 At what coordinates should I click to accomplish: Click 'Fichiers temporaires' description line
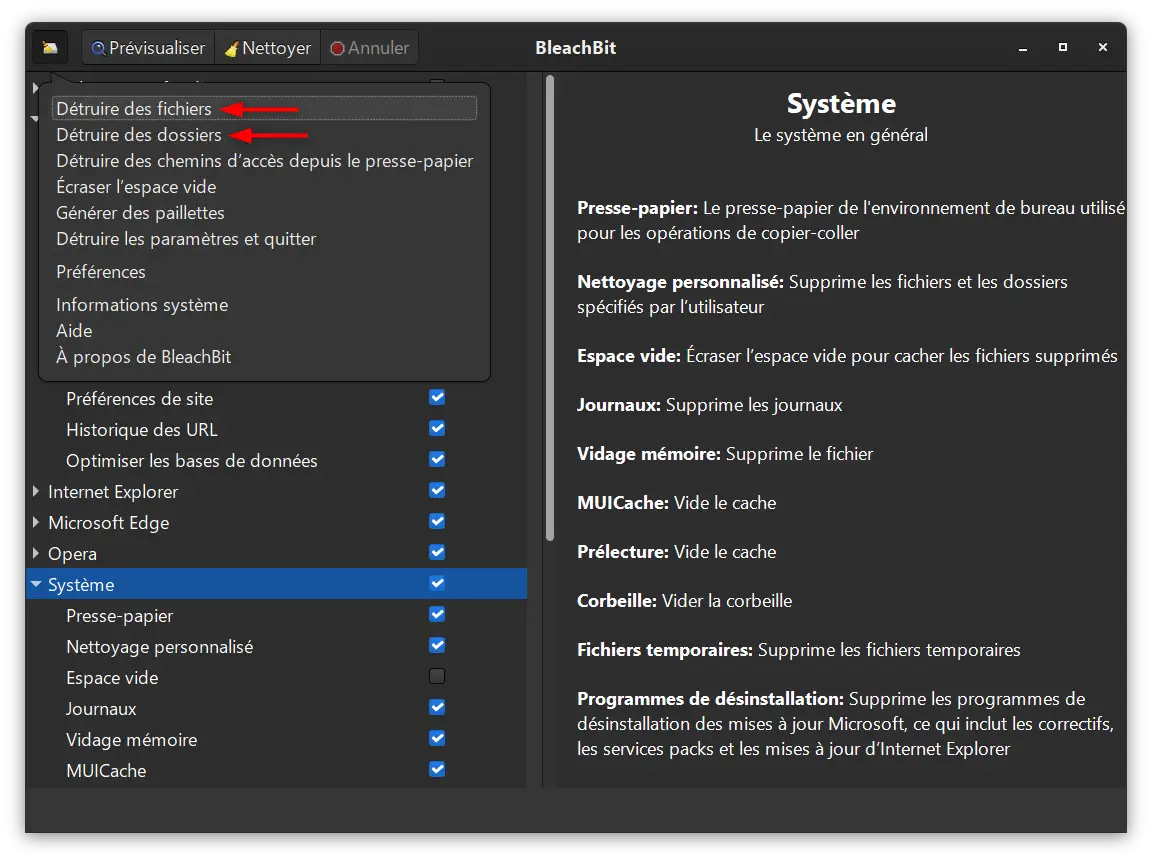[x=799, y=650]
